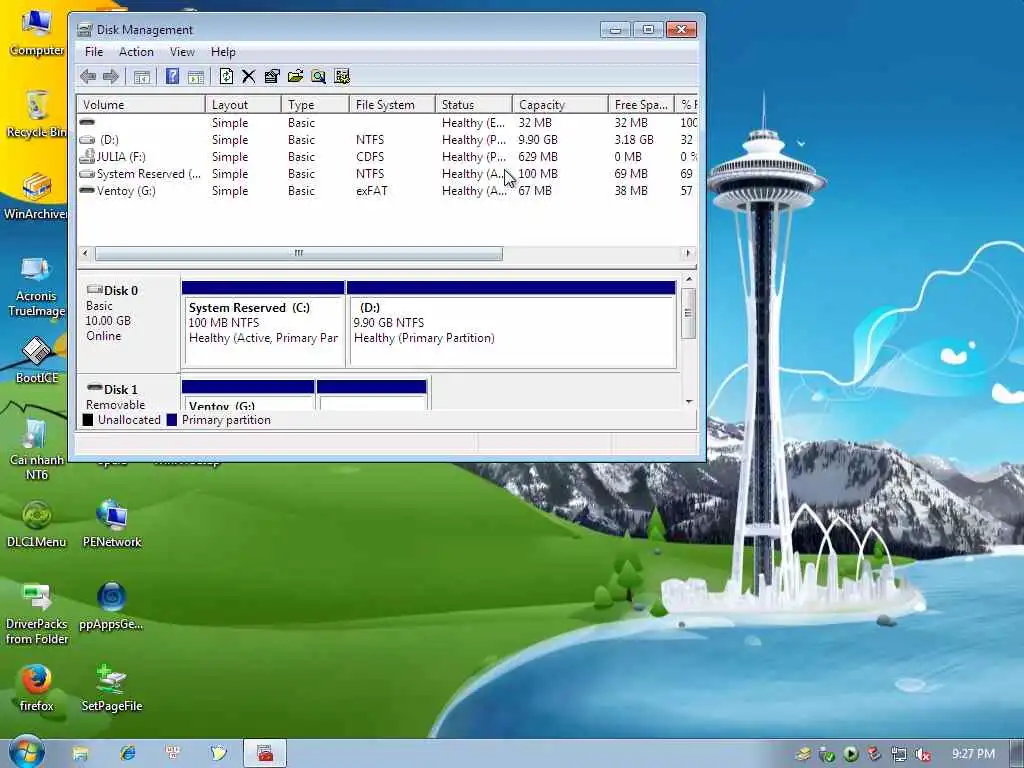Open the blue Help question mark icon

click(172, 76)
